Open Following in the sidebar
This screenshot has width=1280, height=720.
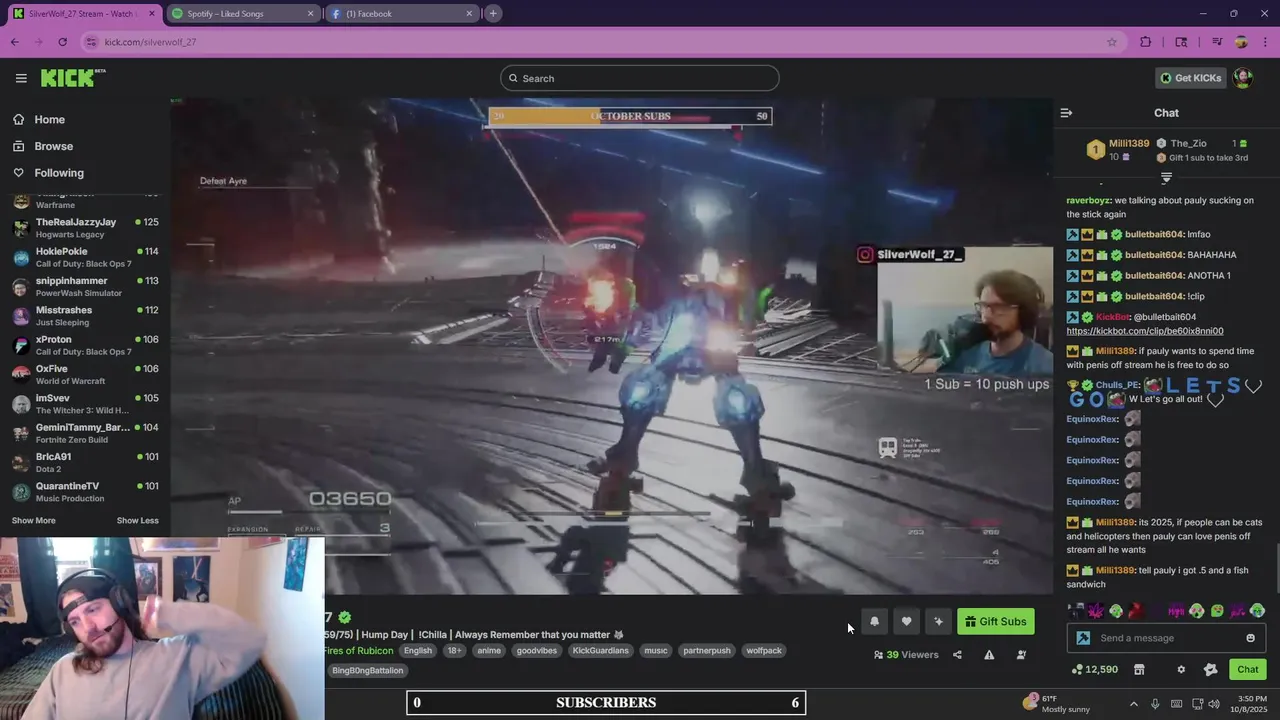58,173
